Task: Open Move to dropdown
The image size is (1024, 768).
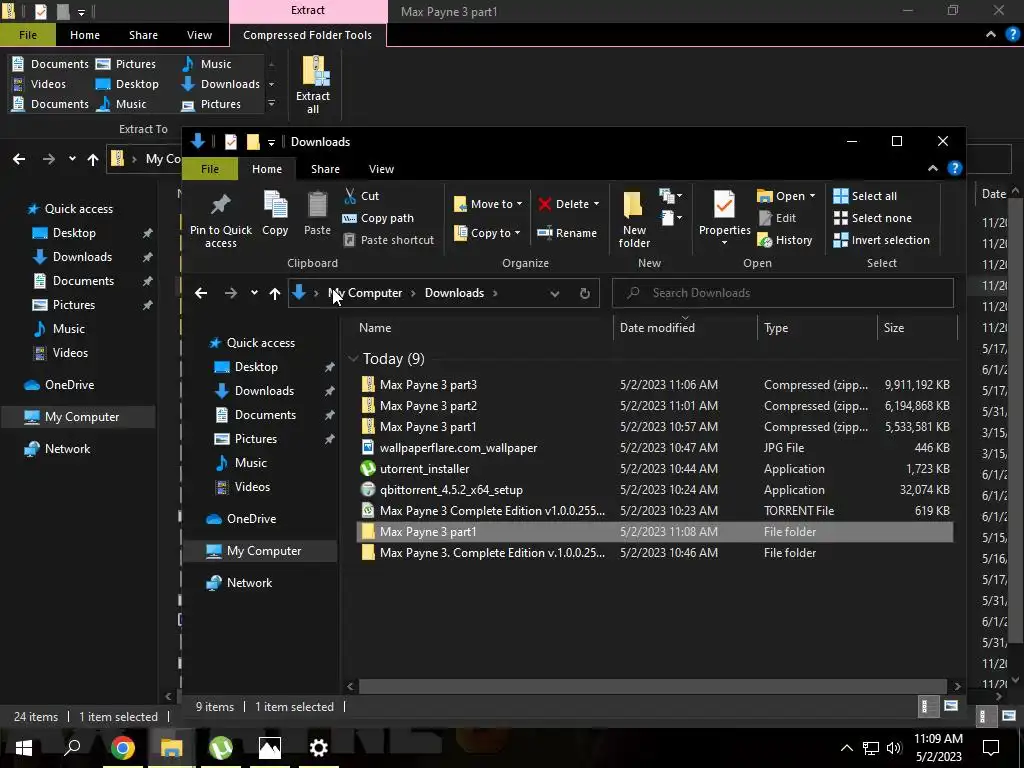Action: point(488,204)
